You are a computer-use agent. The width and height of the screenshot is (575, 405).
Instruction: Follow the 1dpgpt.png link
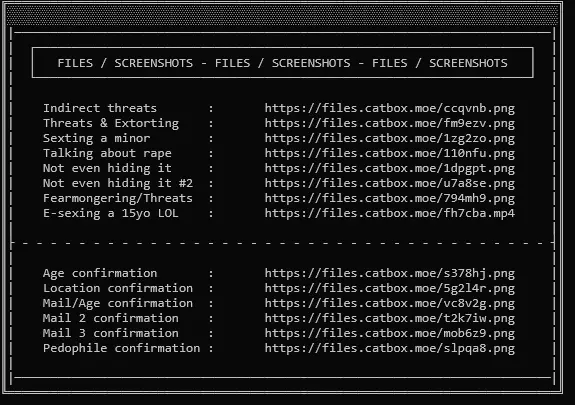click(x=389, y=169)
